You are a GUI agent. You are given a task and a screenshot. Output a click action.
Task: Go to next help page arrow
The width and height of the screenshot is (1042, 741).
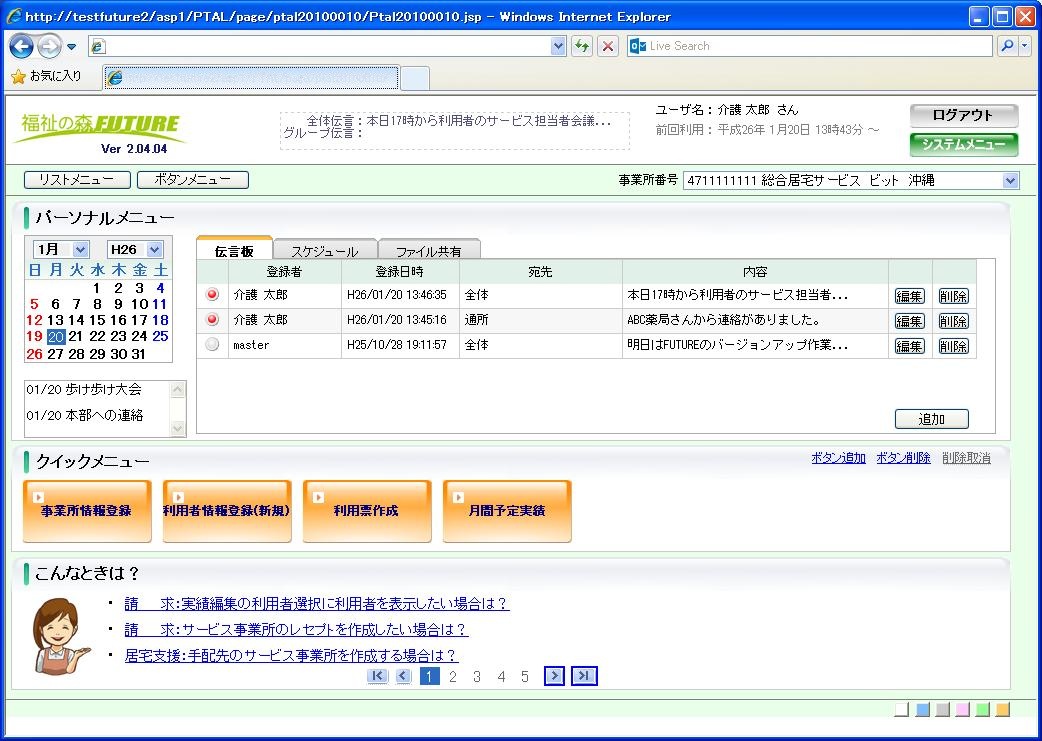click(x=554, y=676)
